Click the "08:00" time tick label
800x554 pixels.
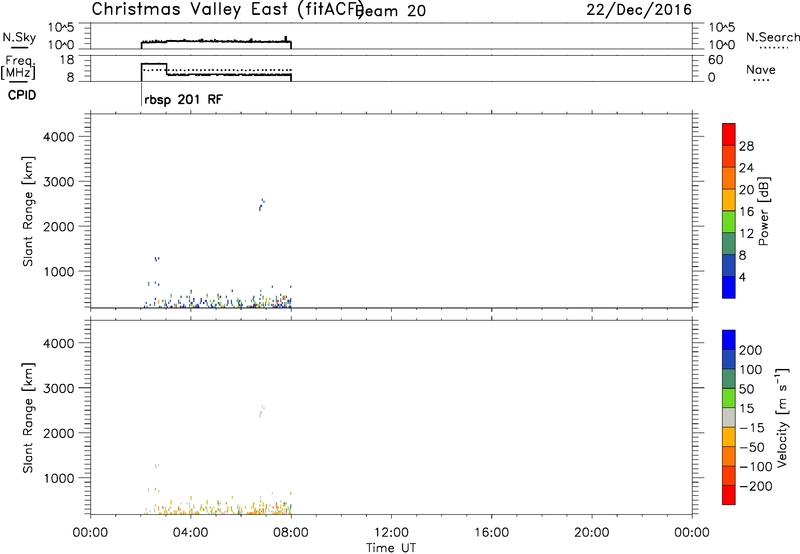click(x=291, y=533)
